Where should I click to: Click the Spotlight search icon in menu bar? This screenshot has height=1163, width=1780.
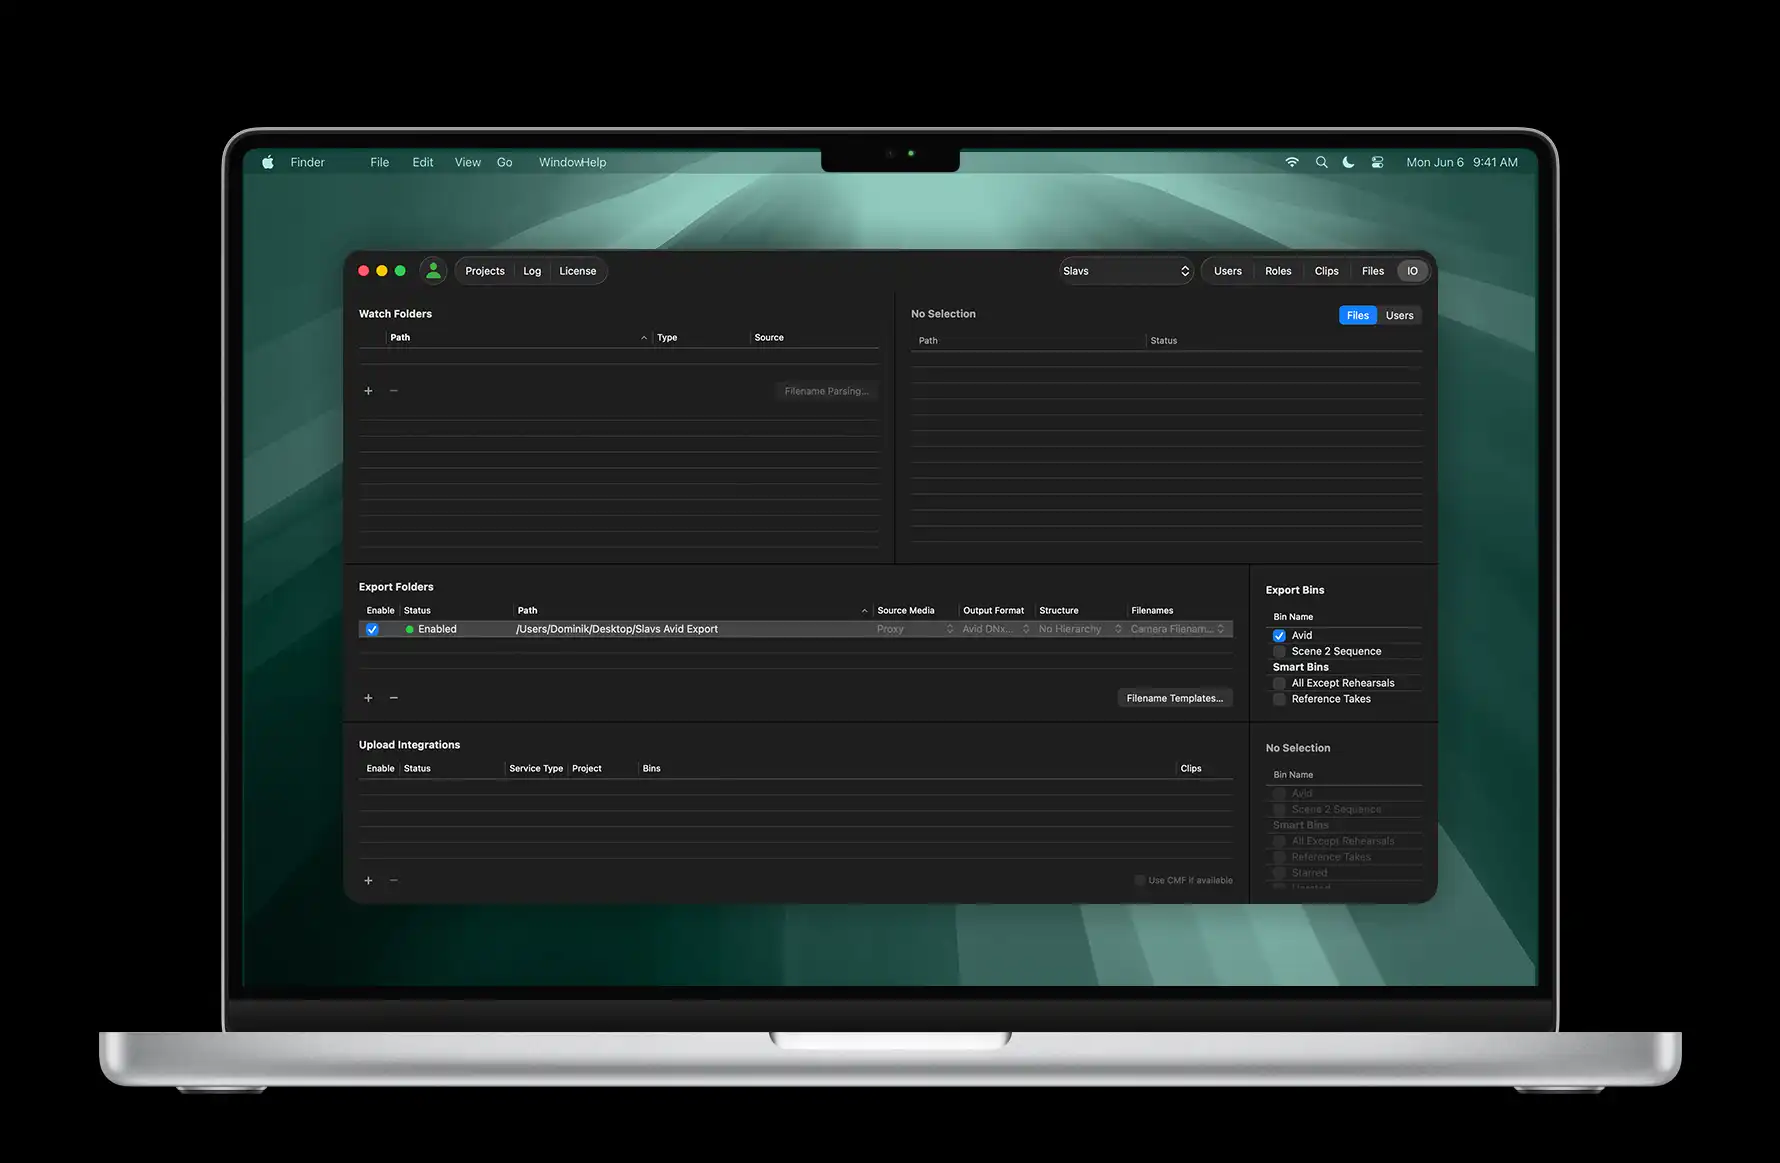(1322, 161)
